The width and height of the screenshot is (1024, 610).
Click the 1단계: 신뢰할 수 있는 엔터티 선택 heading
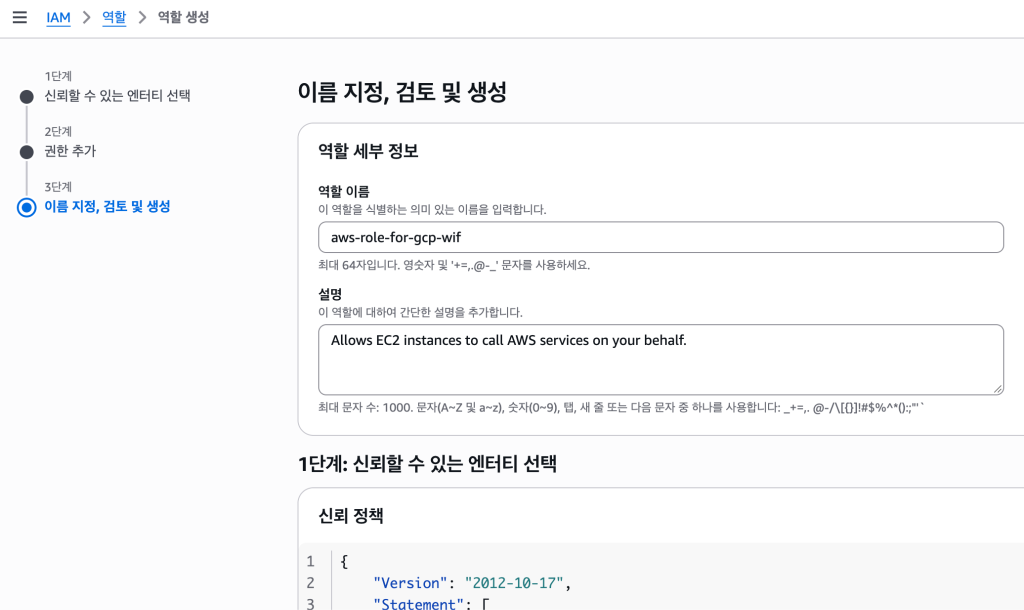427,464
